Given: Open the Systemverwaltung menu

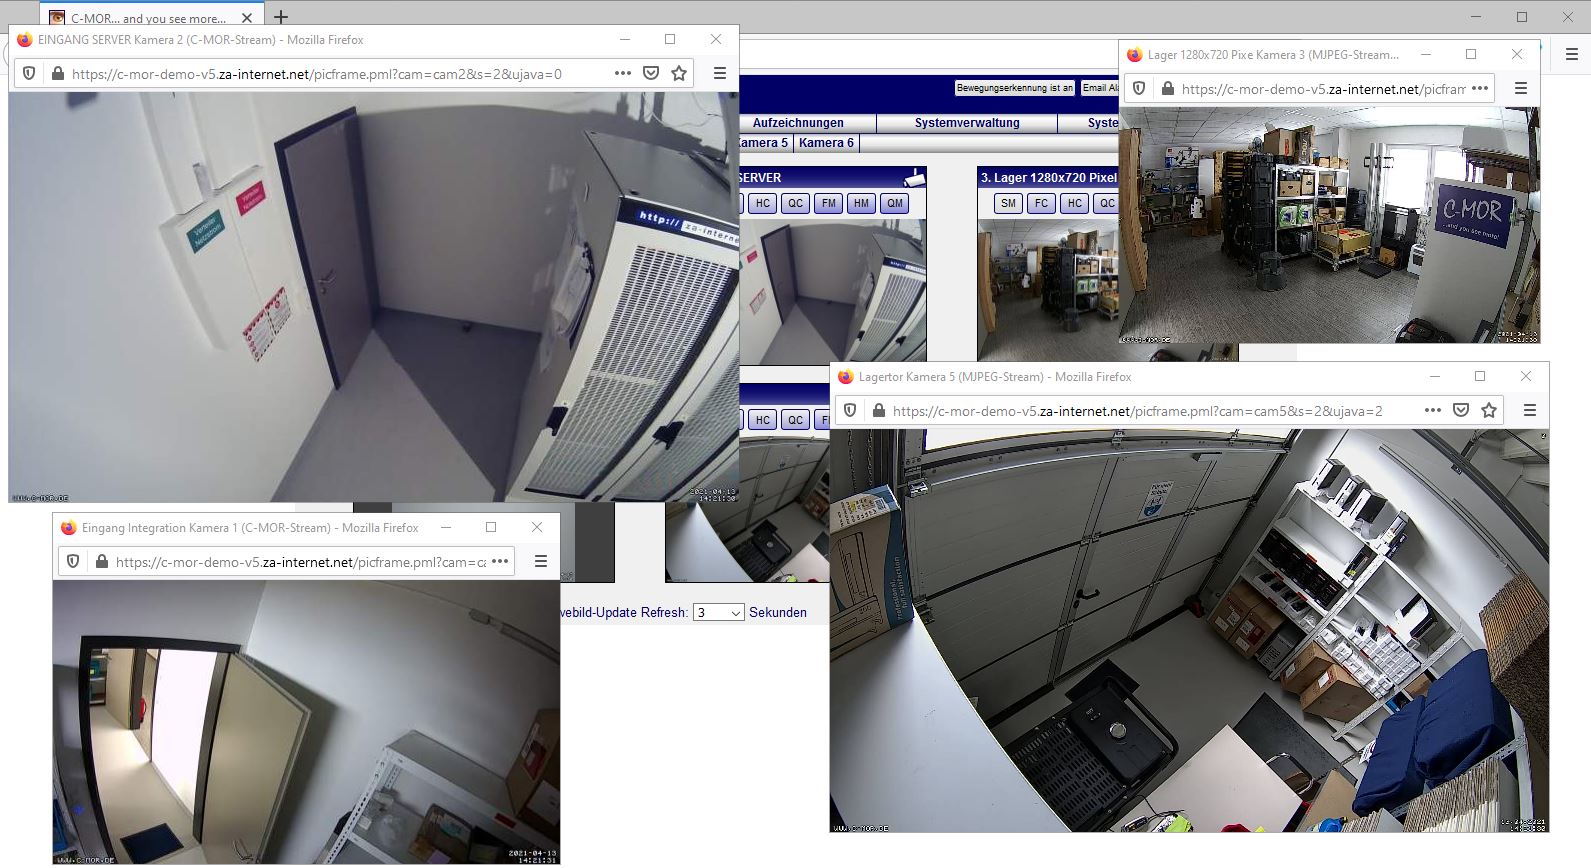Looking at the screenshot, I should coord(967,123).
